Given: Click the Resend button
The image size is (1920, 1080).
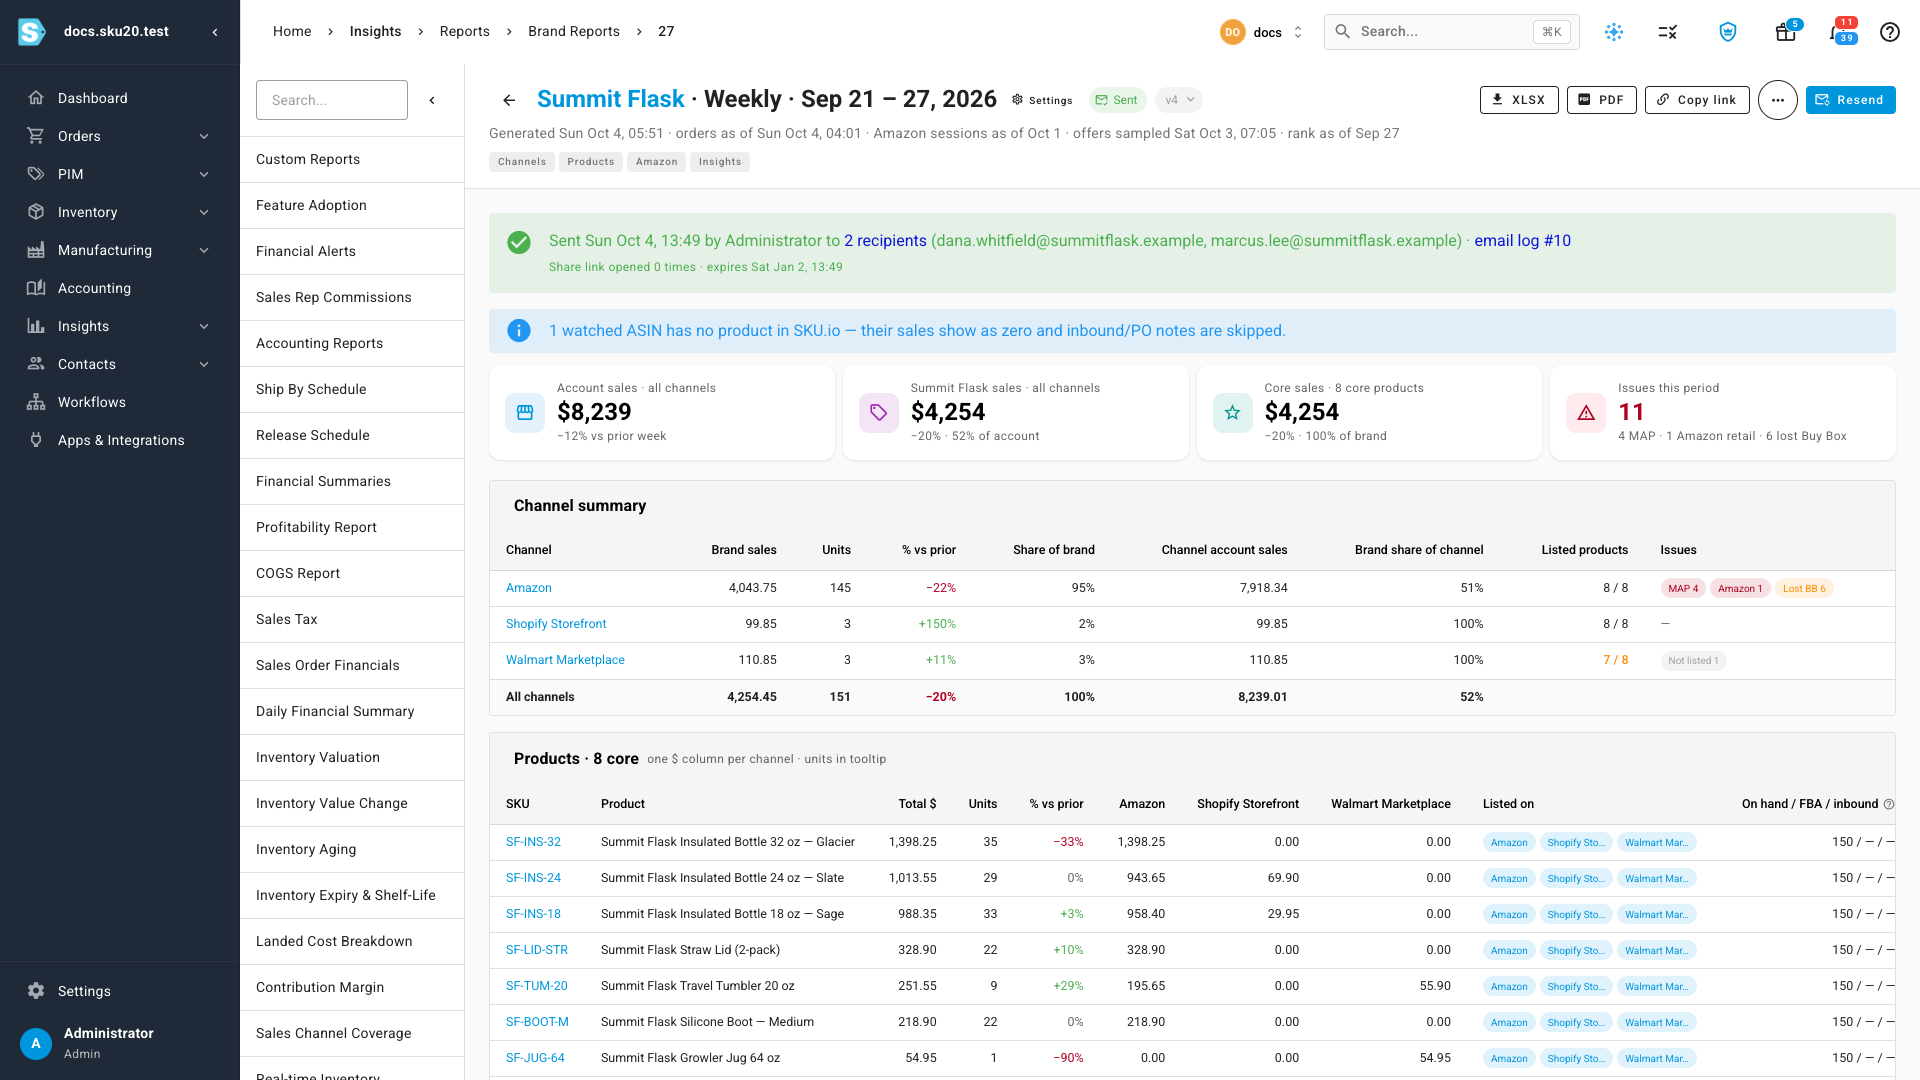Looking at the screenshot, I should pyautogui.click(x=1850, y=100).
